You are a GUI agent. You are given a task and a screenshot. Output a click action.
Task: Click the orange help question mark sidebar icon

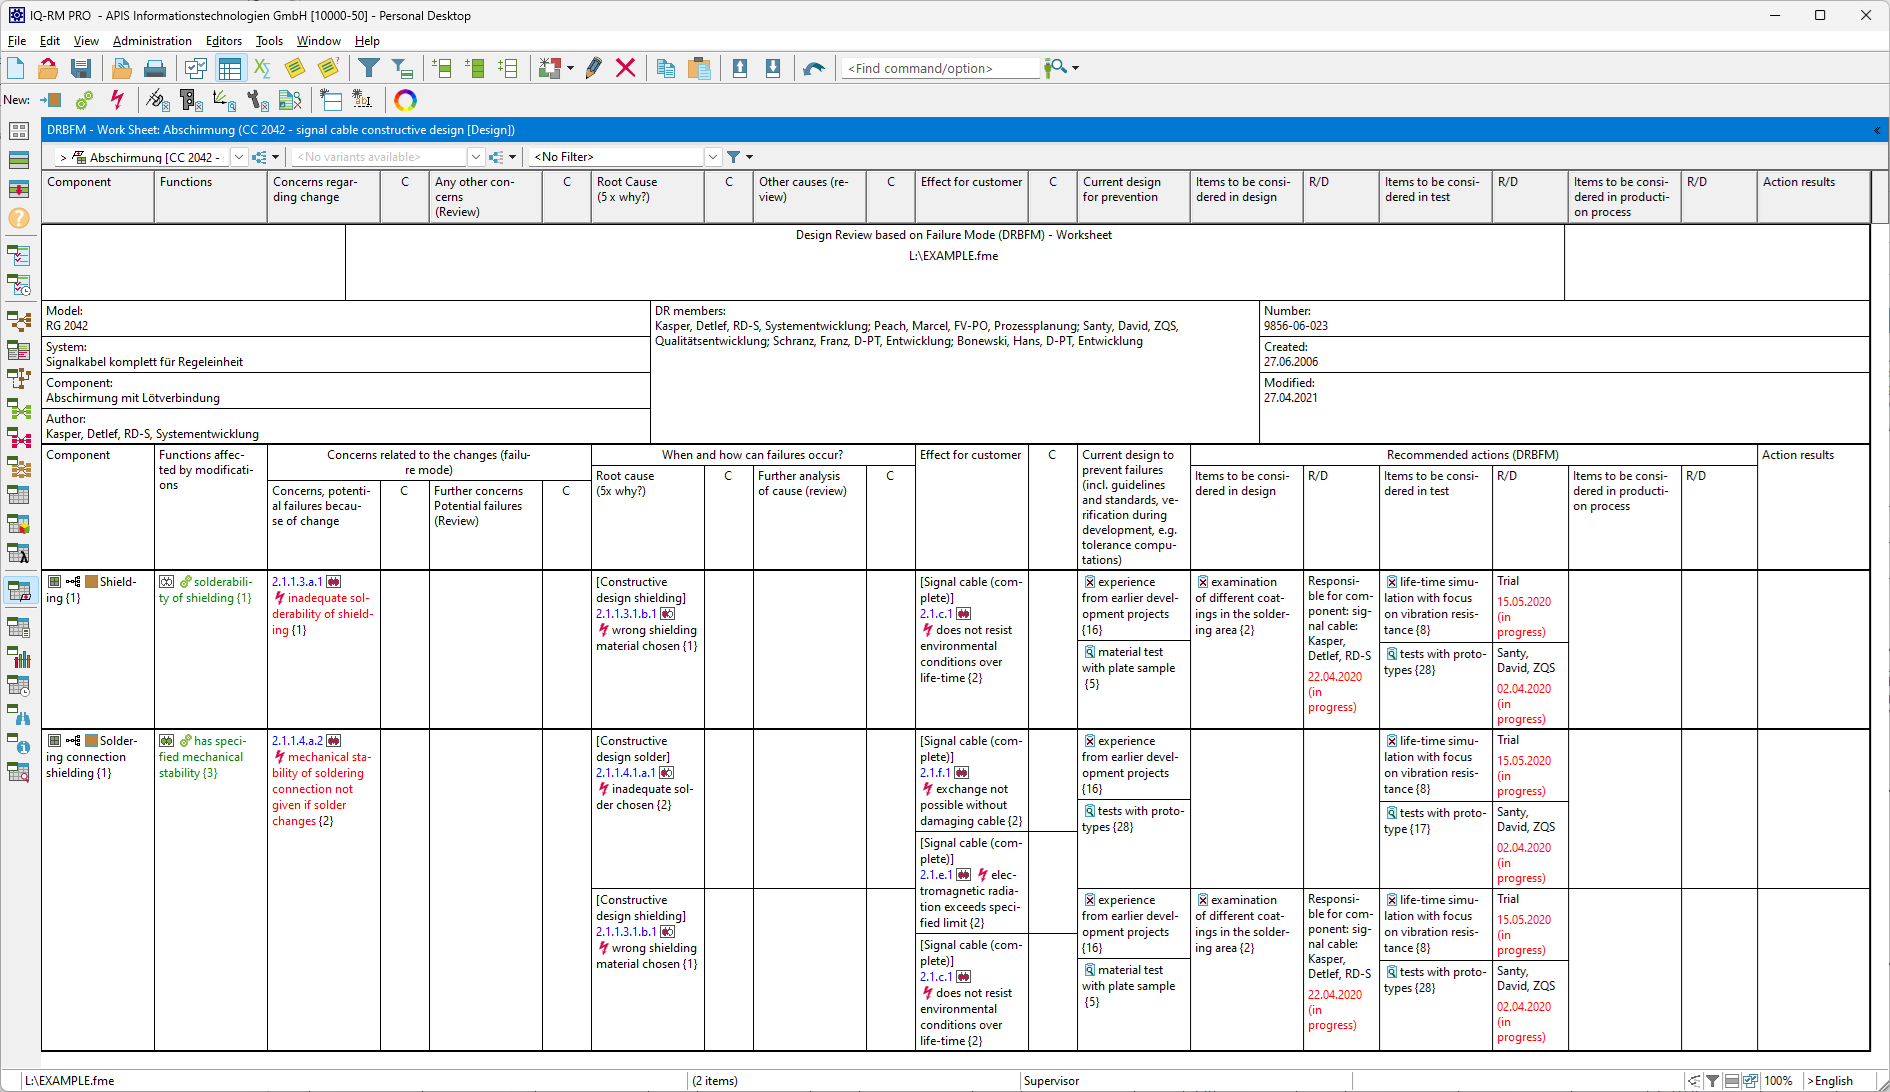tap(19, 218)
